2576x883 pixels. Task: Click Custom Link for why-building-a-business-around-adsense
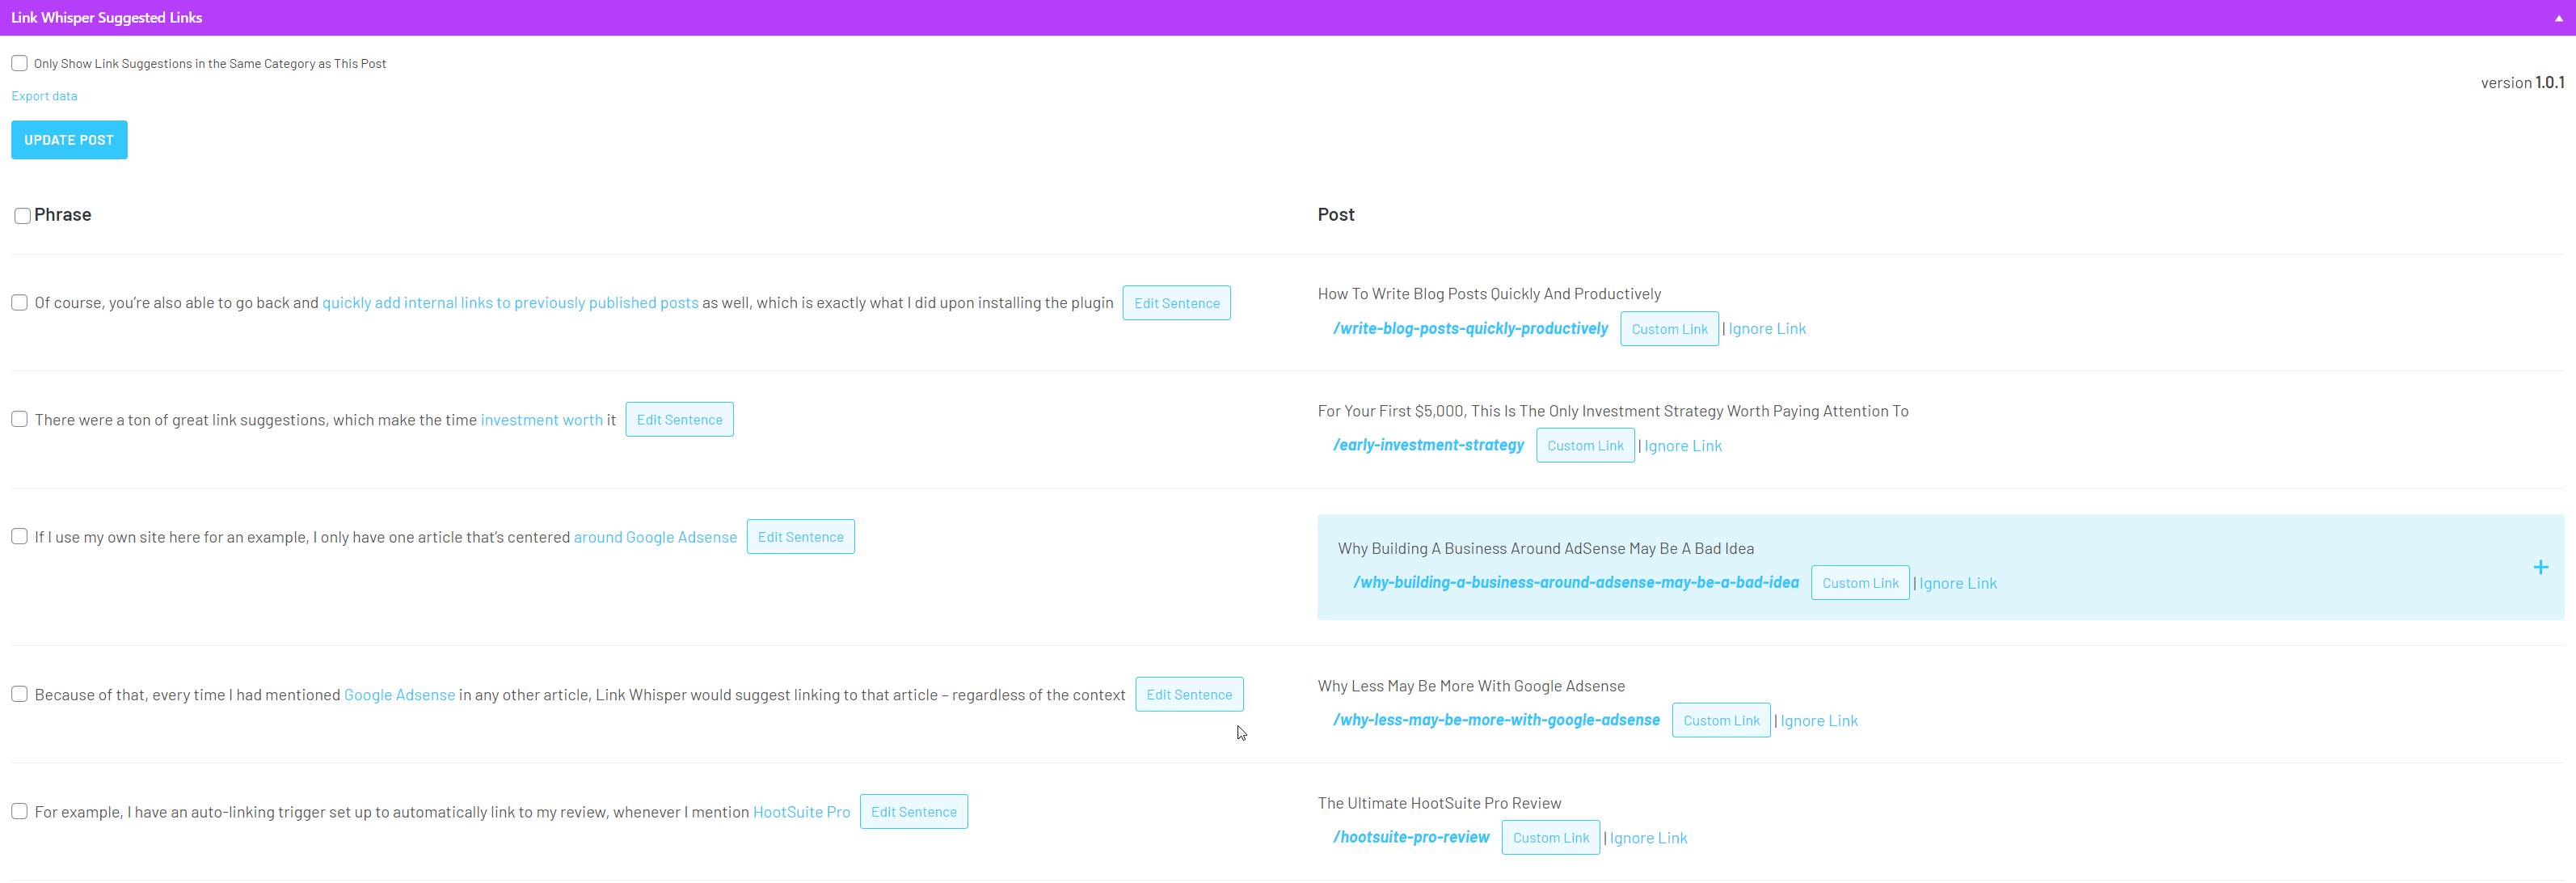pyautogui.click(x=1858, y=582)
